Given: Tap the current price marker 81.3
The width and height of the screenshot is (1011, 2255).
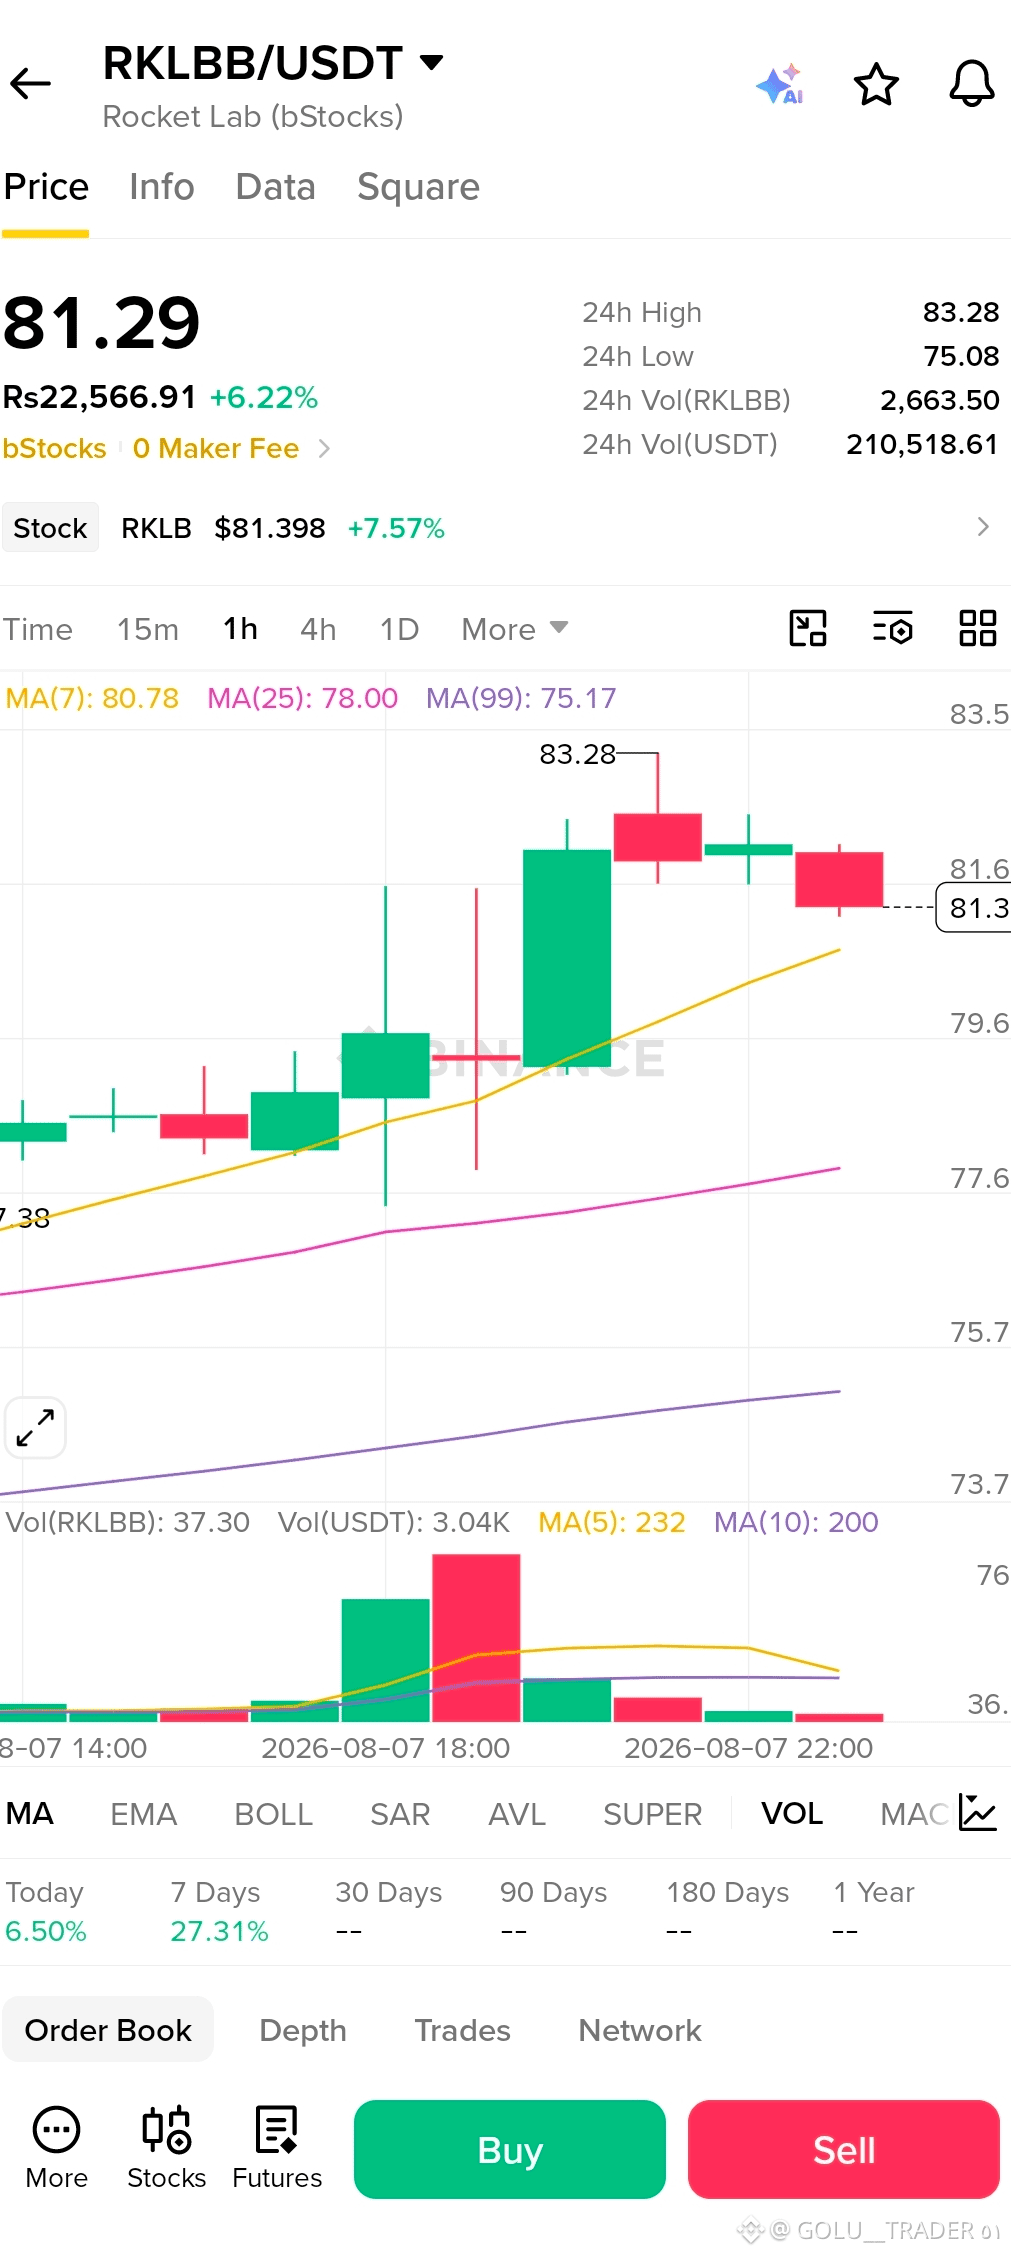Looking at the screenshot, I should pos(973,908).
